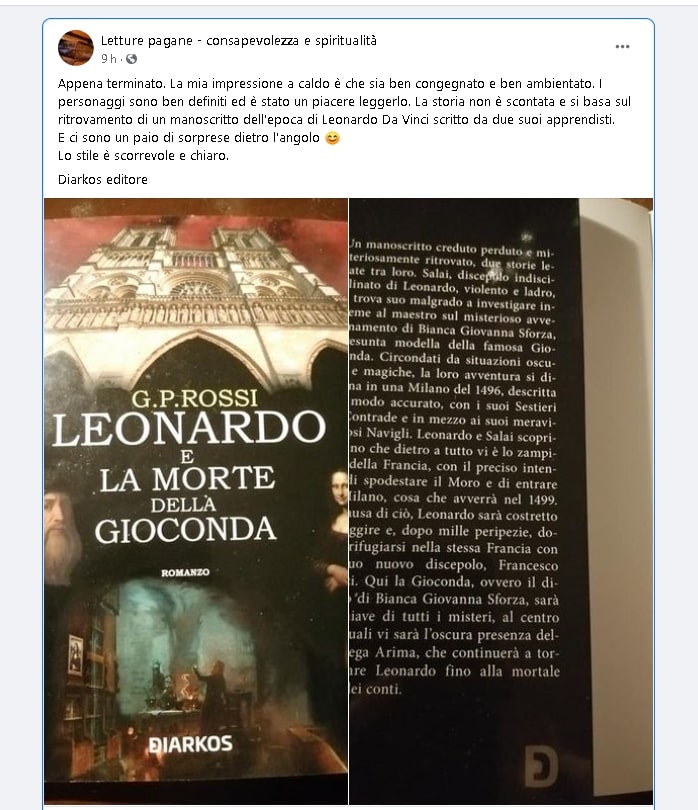Image resolution: width=698 pixels, height=810 pixels.
Task: Click the Diarkos editore text line
Action: [103, 180]
